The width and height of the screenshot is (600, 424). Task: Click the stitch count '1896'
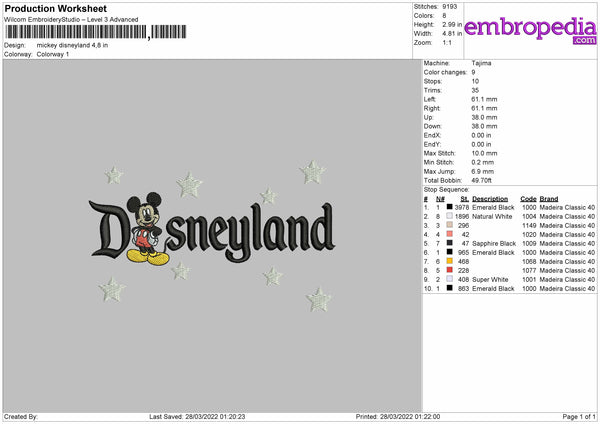tap(462, 217)
